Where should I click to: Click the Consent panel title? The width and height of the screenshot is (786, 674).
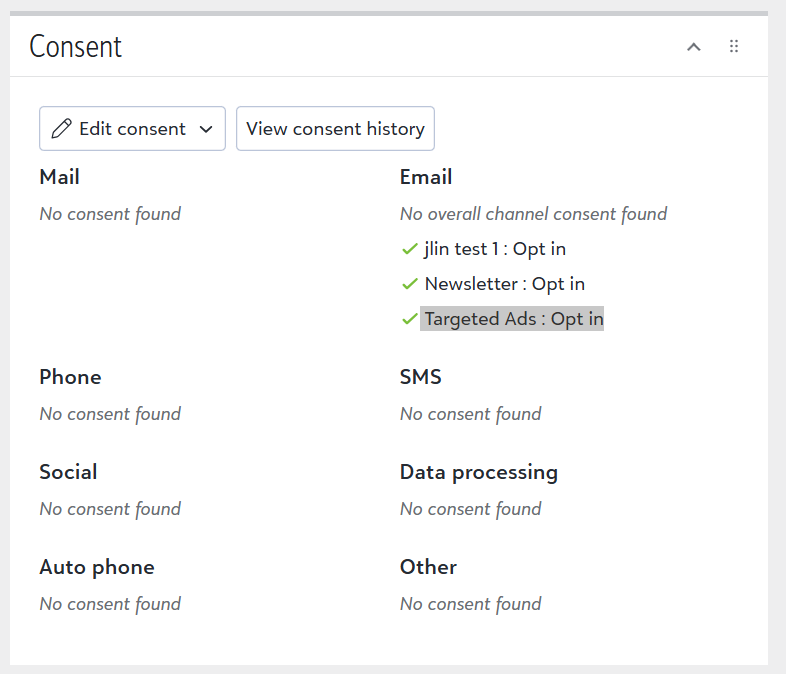76,46
